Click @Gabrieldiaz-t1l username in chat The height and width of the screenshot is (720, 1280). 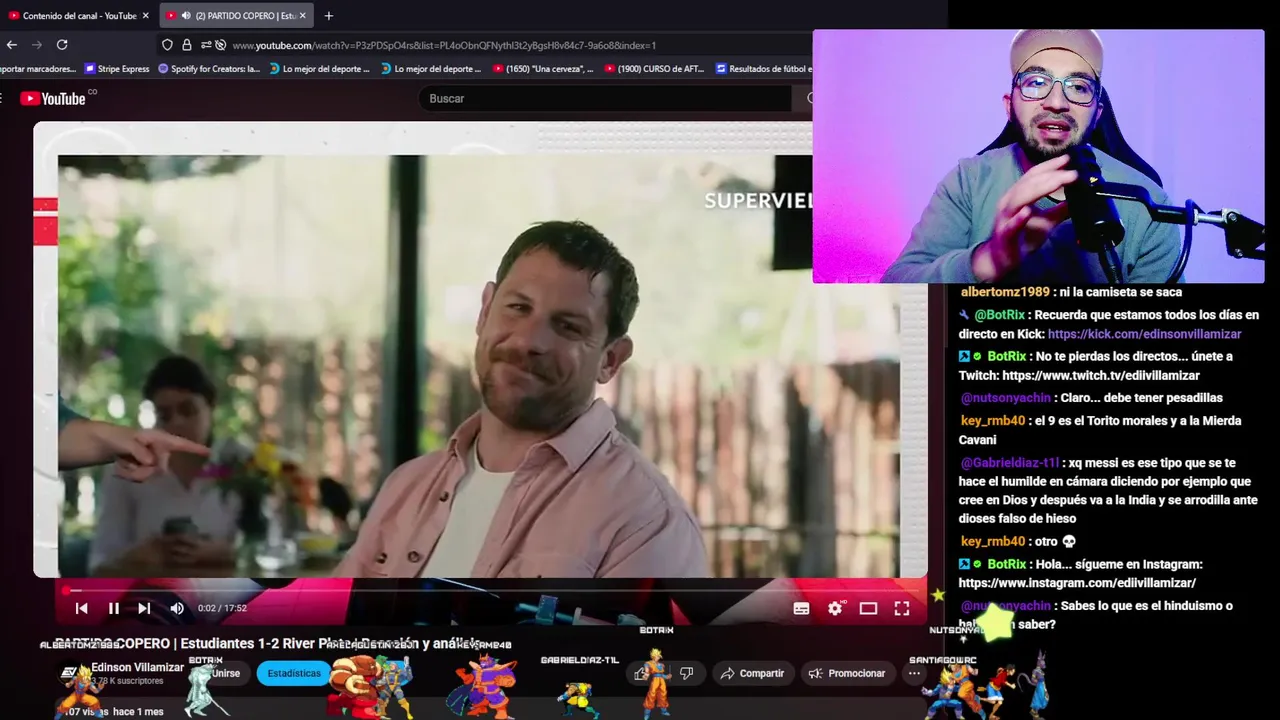point(1009,463)
